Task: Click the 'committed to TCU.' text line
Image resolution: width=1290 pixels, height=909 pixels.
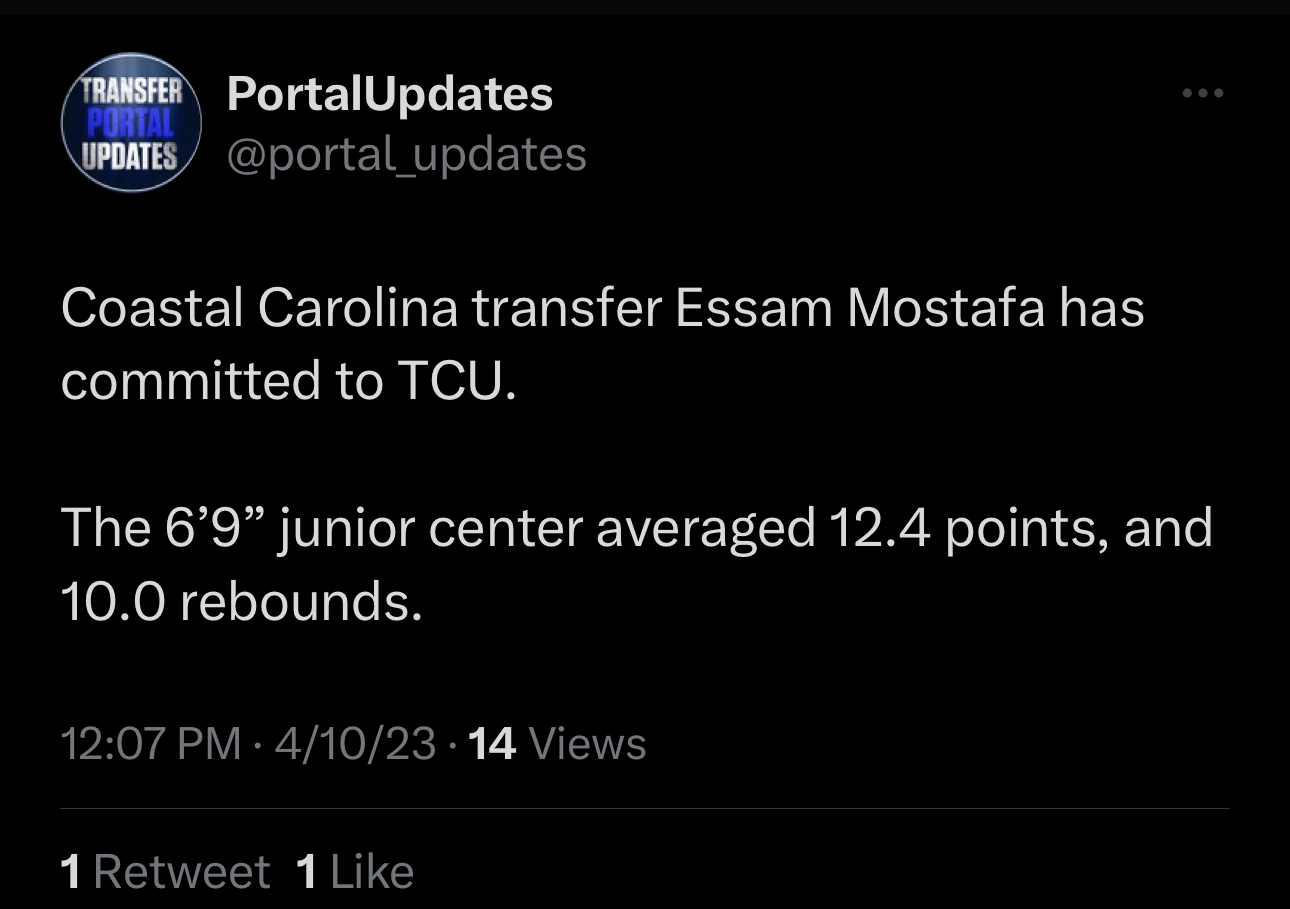Action: pyautogui.click(x=289, y=381)
